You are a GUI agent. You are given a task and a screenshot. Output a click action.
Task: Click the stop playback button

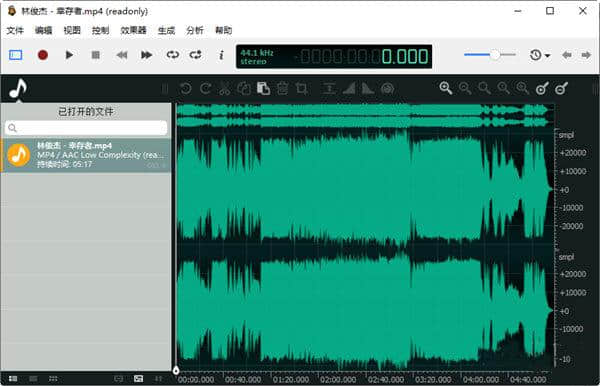(96, 55)
